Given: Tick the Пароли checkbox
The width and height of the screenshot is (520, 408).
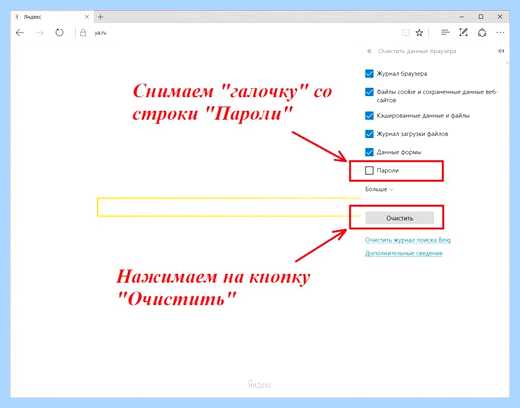Looking at the screenshot, I should pos(369,171).
